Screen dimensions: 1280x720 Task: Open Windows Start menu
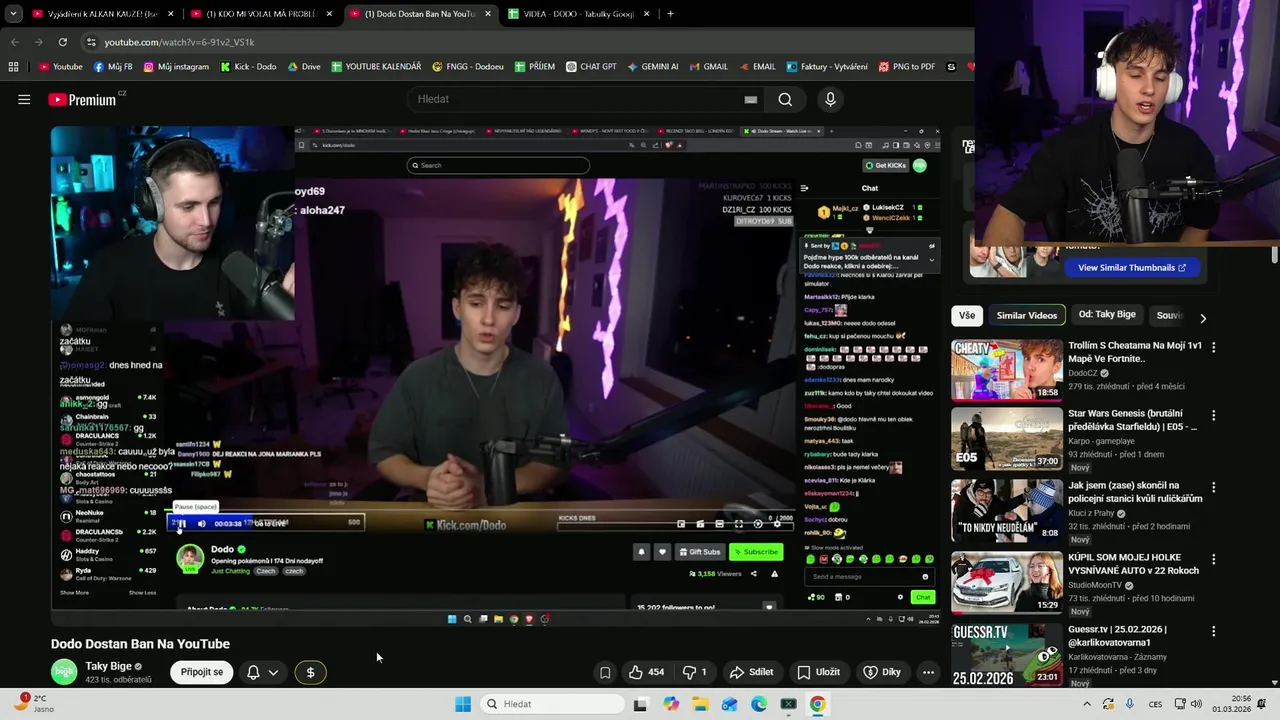463,704
